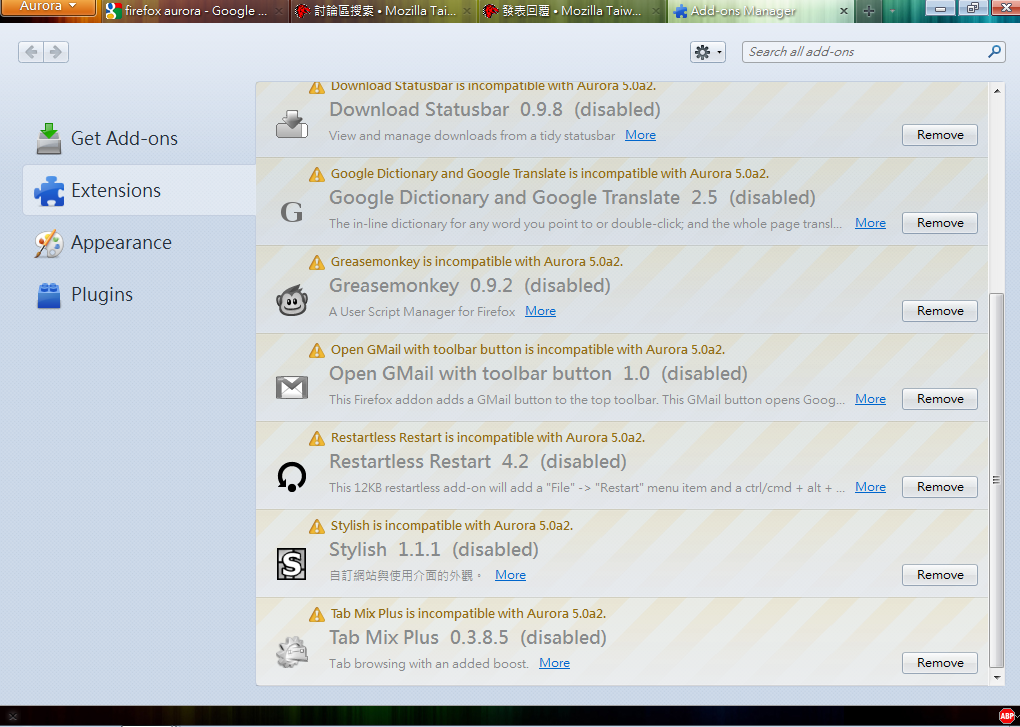Remove the Stylish extension
This screenshot has height=727, width=1020.
(x=940, y=575)
